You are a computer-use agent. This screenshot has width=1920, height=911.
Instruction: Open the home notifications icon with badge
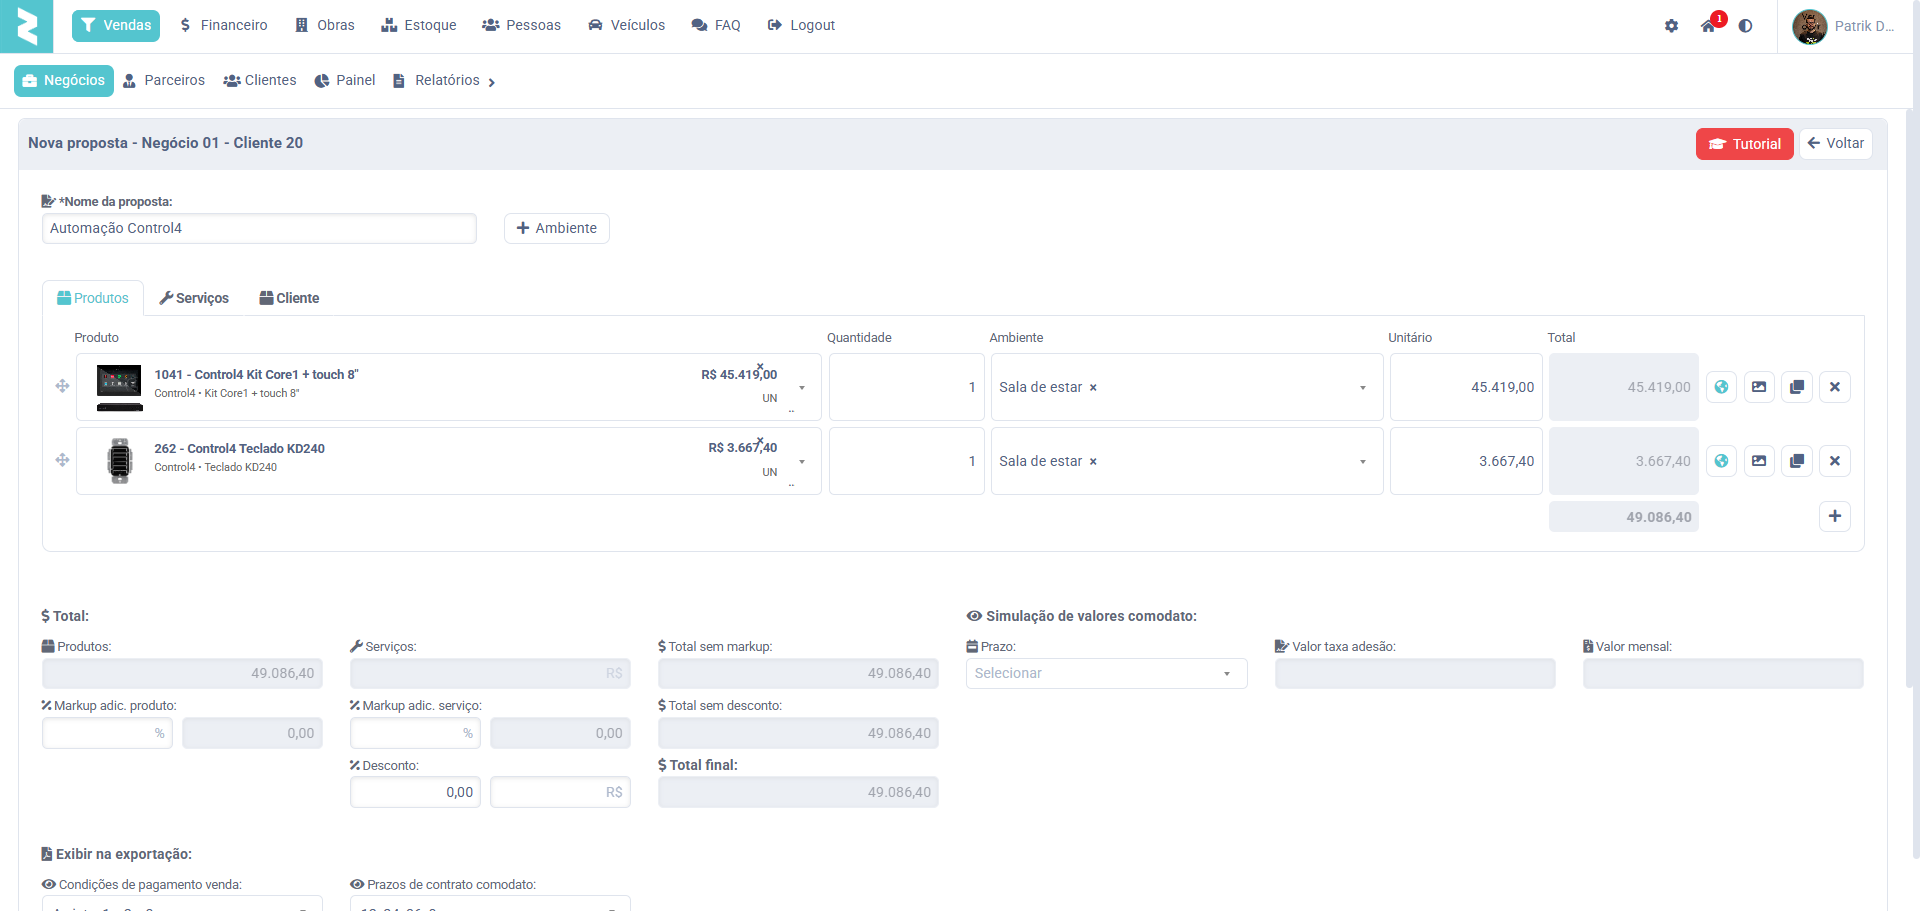click(x=1708, y=26)
